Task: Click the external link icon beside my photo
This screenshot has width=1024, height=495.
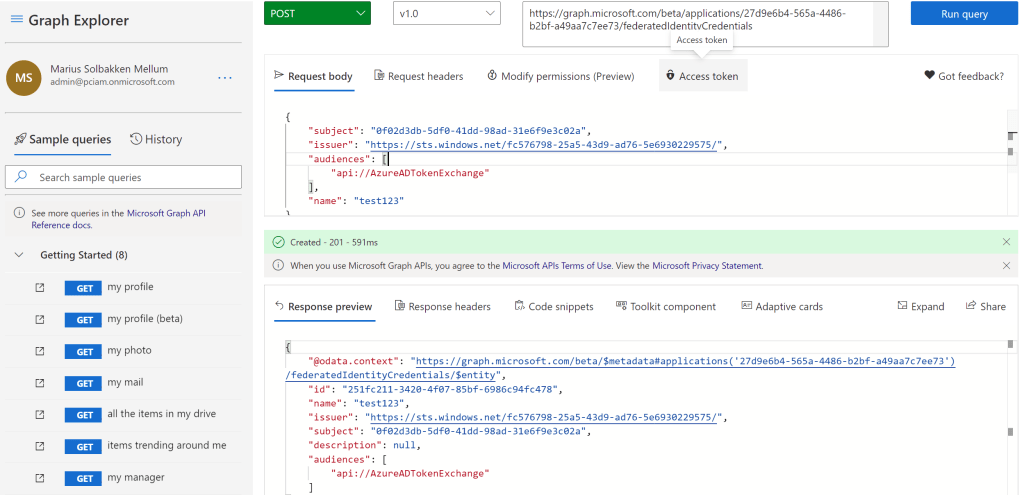Action: (40, 351)
